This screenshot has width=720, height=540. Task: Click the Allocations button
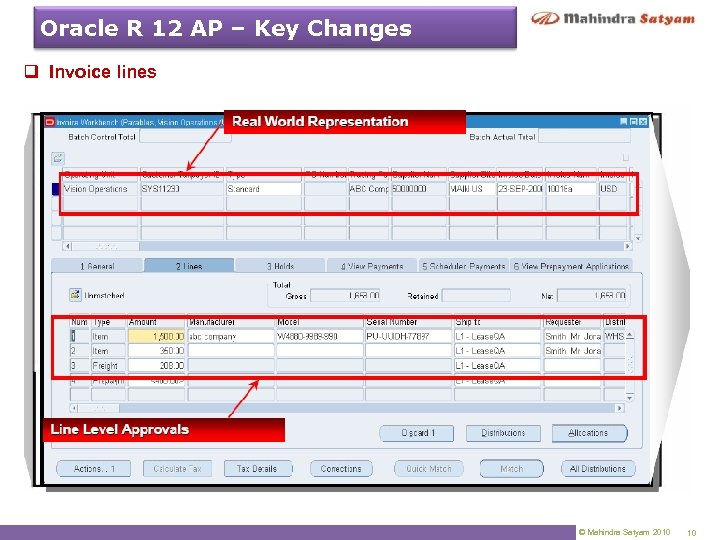[589, 433]
